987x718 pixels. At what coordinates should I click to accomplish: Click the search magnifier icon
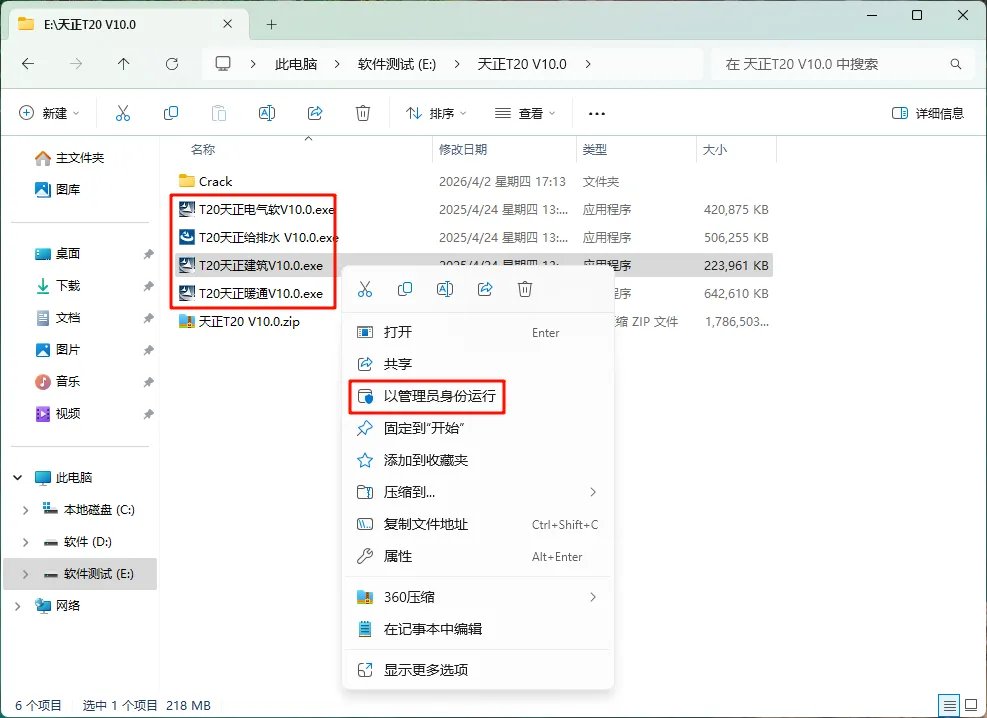coord(956,64)
